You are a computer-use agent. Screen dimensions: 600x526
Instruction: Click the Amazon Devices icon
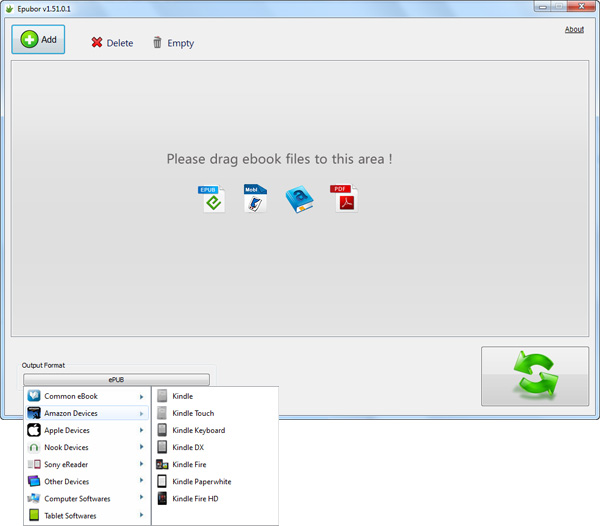point(34,413)
